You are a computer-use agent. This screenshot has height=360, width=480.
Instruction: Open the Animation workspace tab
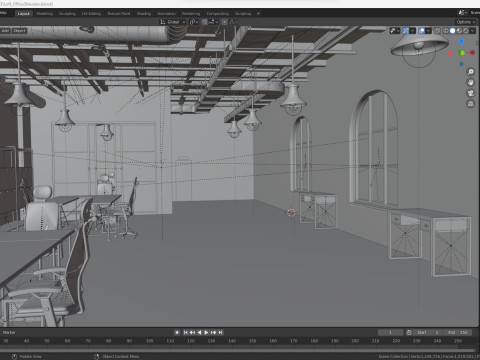(x=166, y=14)
